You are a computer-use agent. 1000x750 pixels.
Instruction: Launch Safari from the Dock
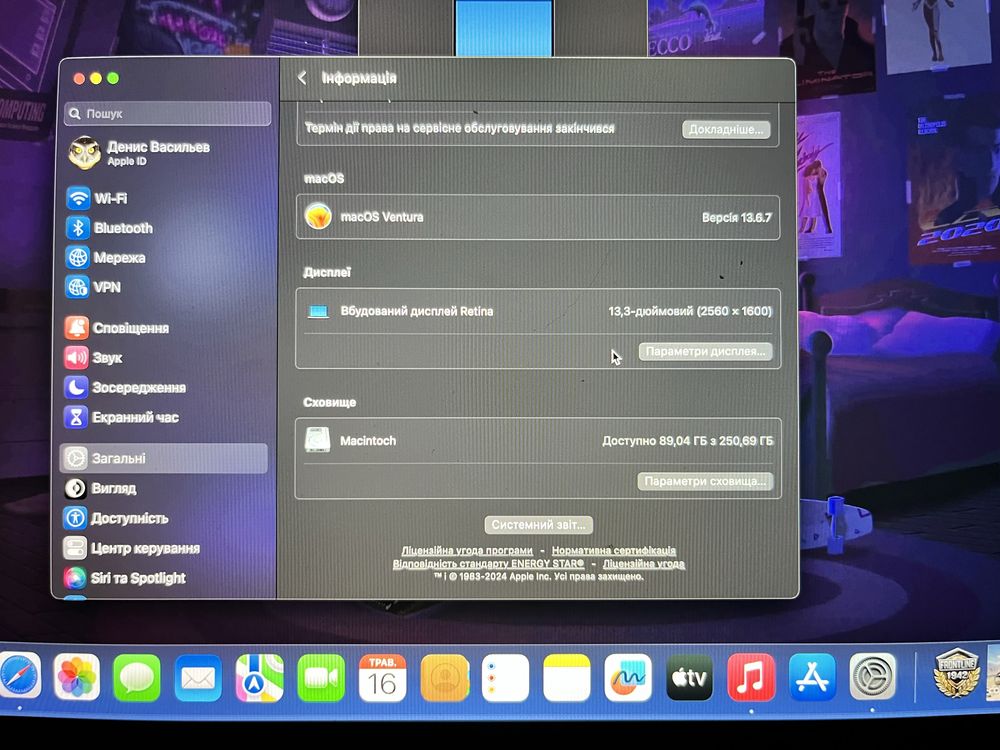tap(18, 677)
